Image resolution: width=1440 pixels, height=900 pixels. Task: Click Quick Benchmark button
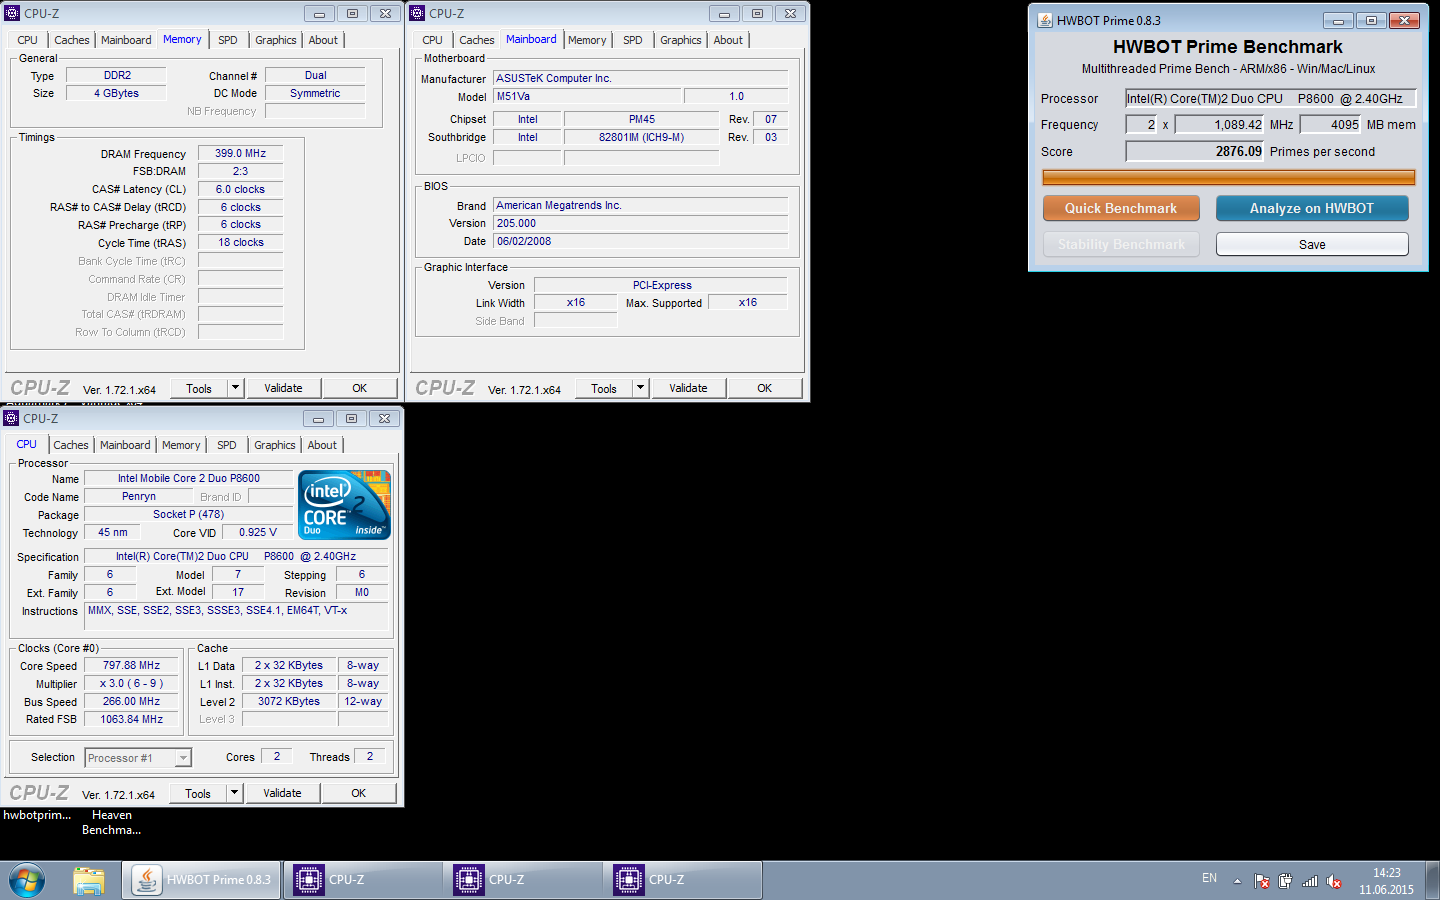[1121, 208]
